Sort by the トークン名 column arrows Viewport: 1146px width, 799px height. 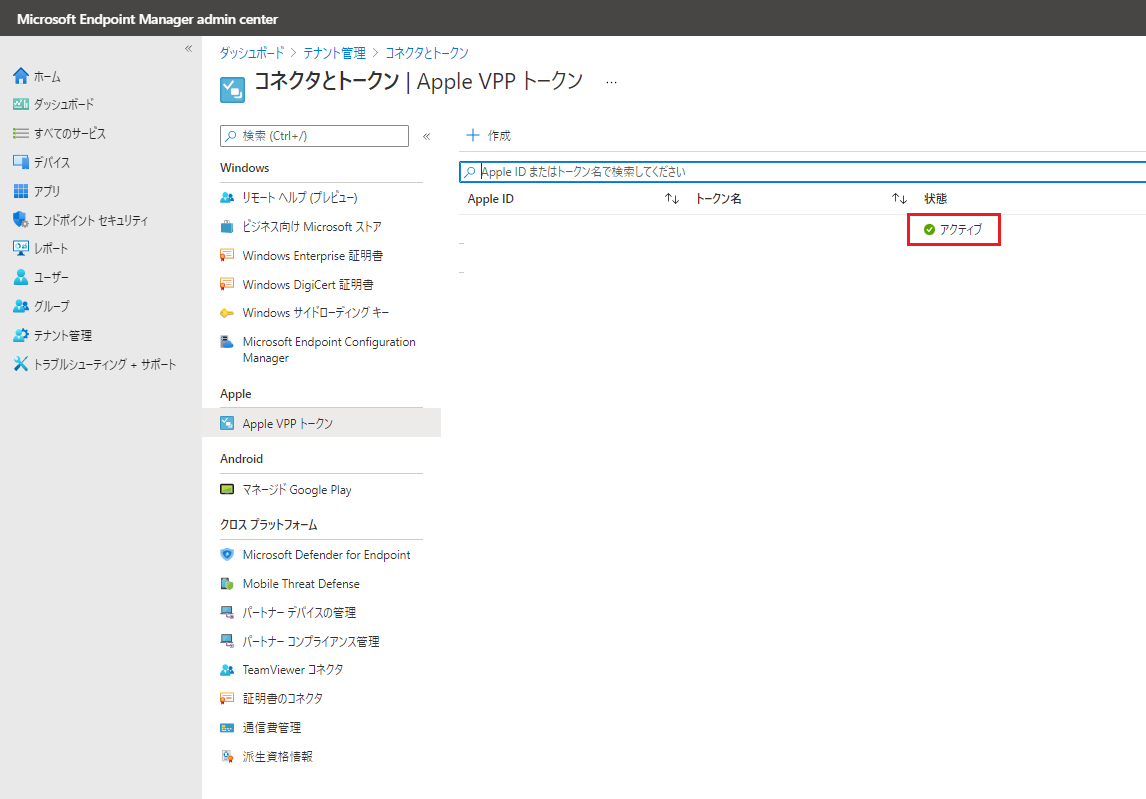(x=899, y=199)
